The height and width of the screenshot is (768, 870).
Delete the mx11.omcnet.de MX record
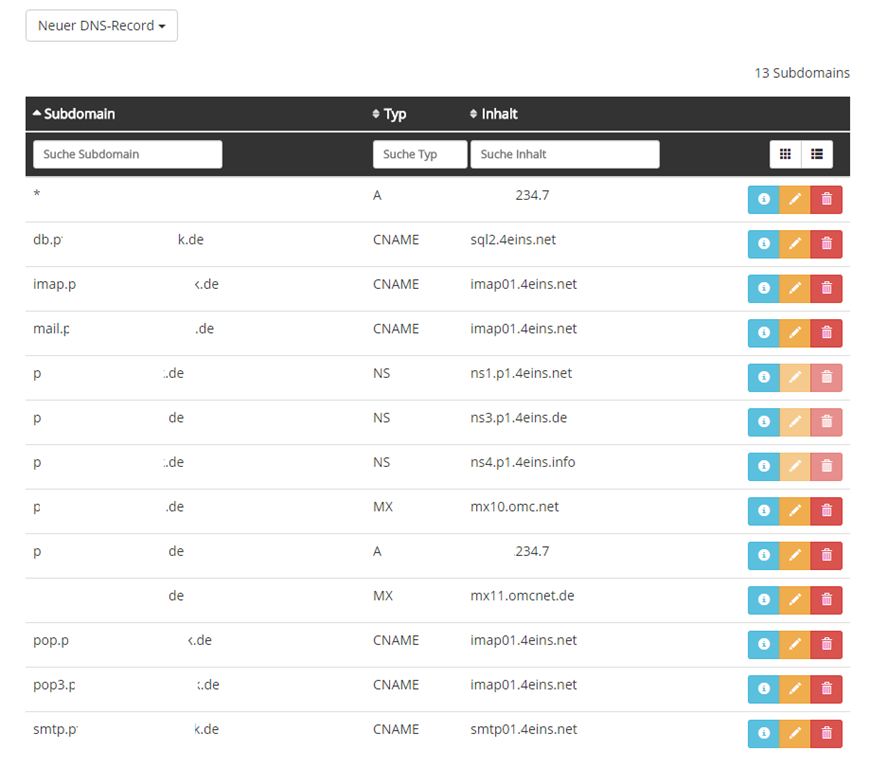click(x=826, y=600)
